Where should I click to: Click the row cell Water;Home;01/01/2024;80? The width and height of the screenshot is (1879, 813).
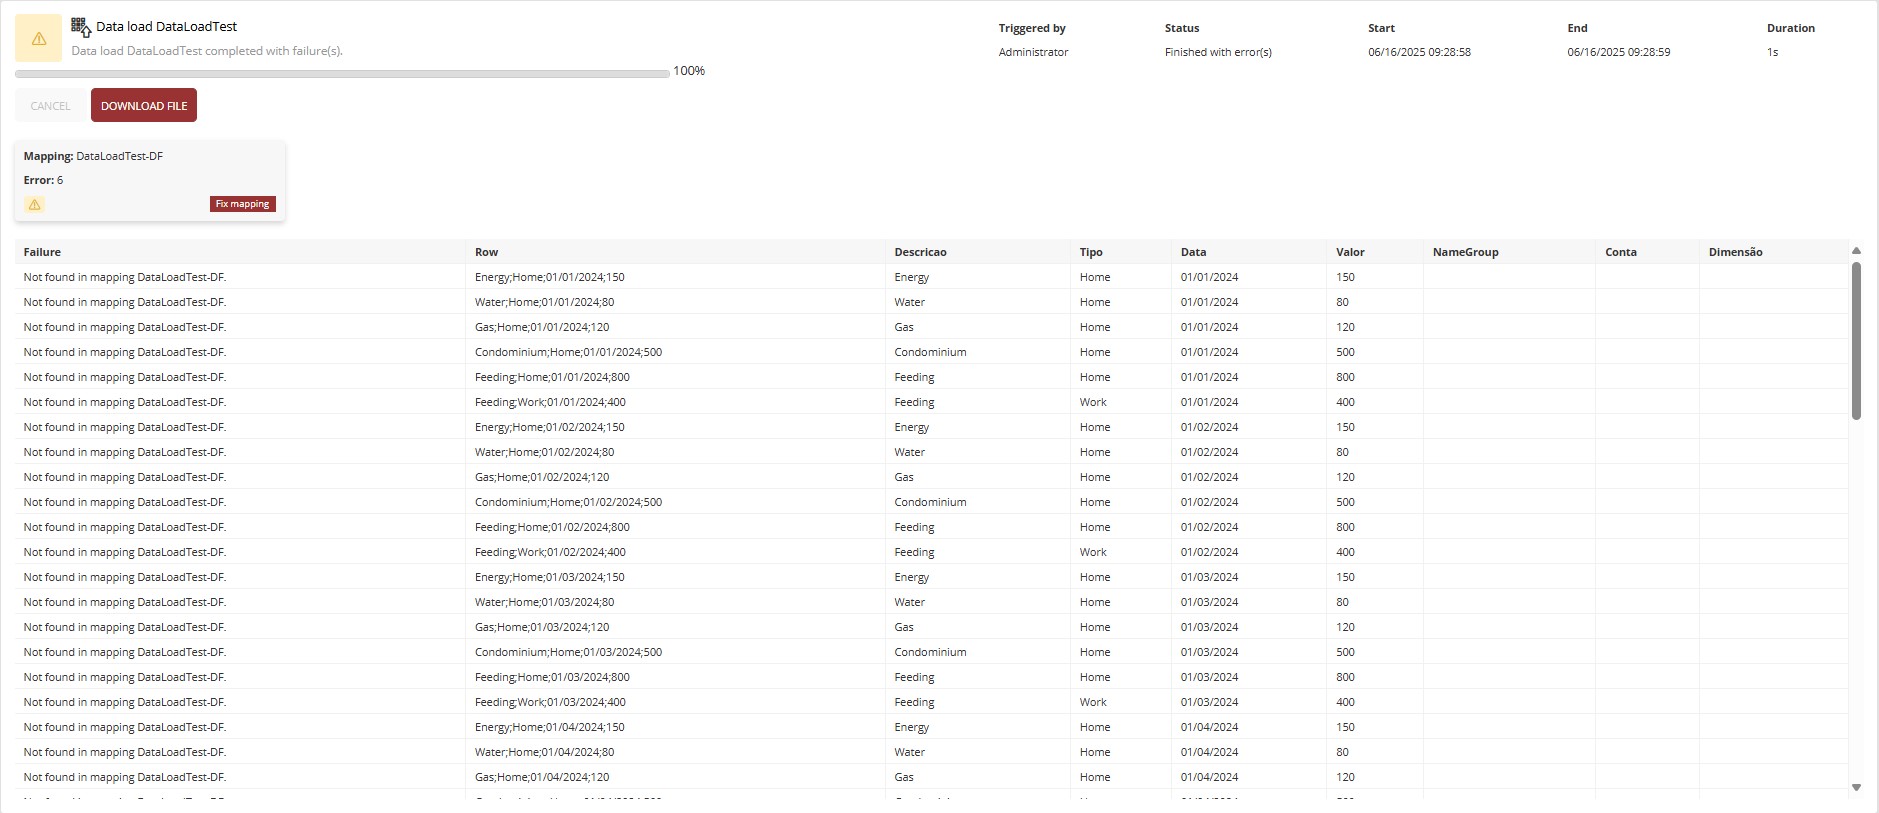click(676, 302)
